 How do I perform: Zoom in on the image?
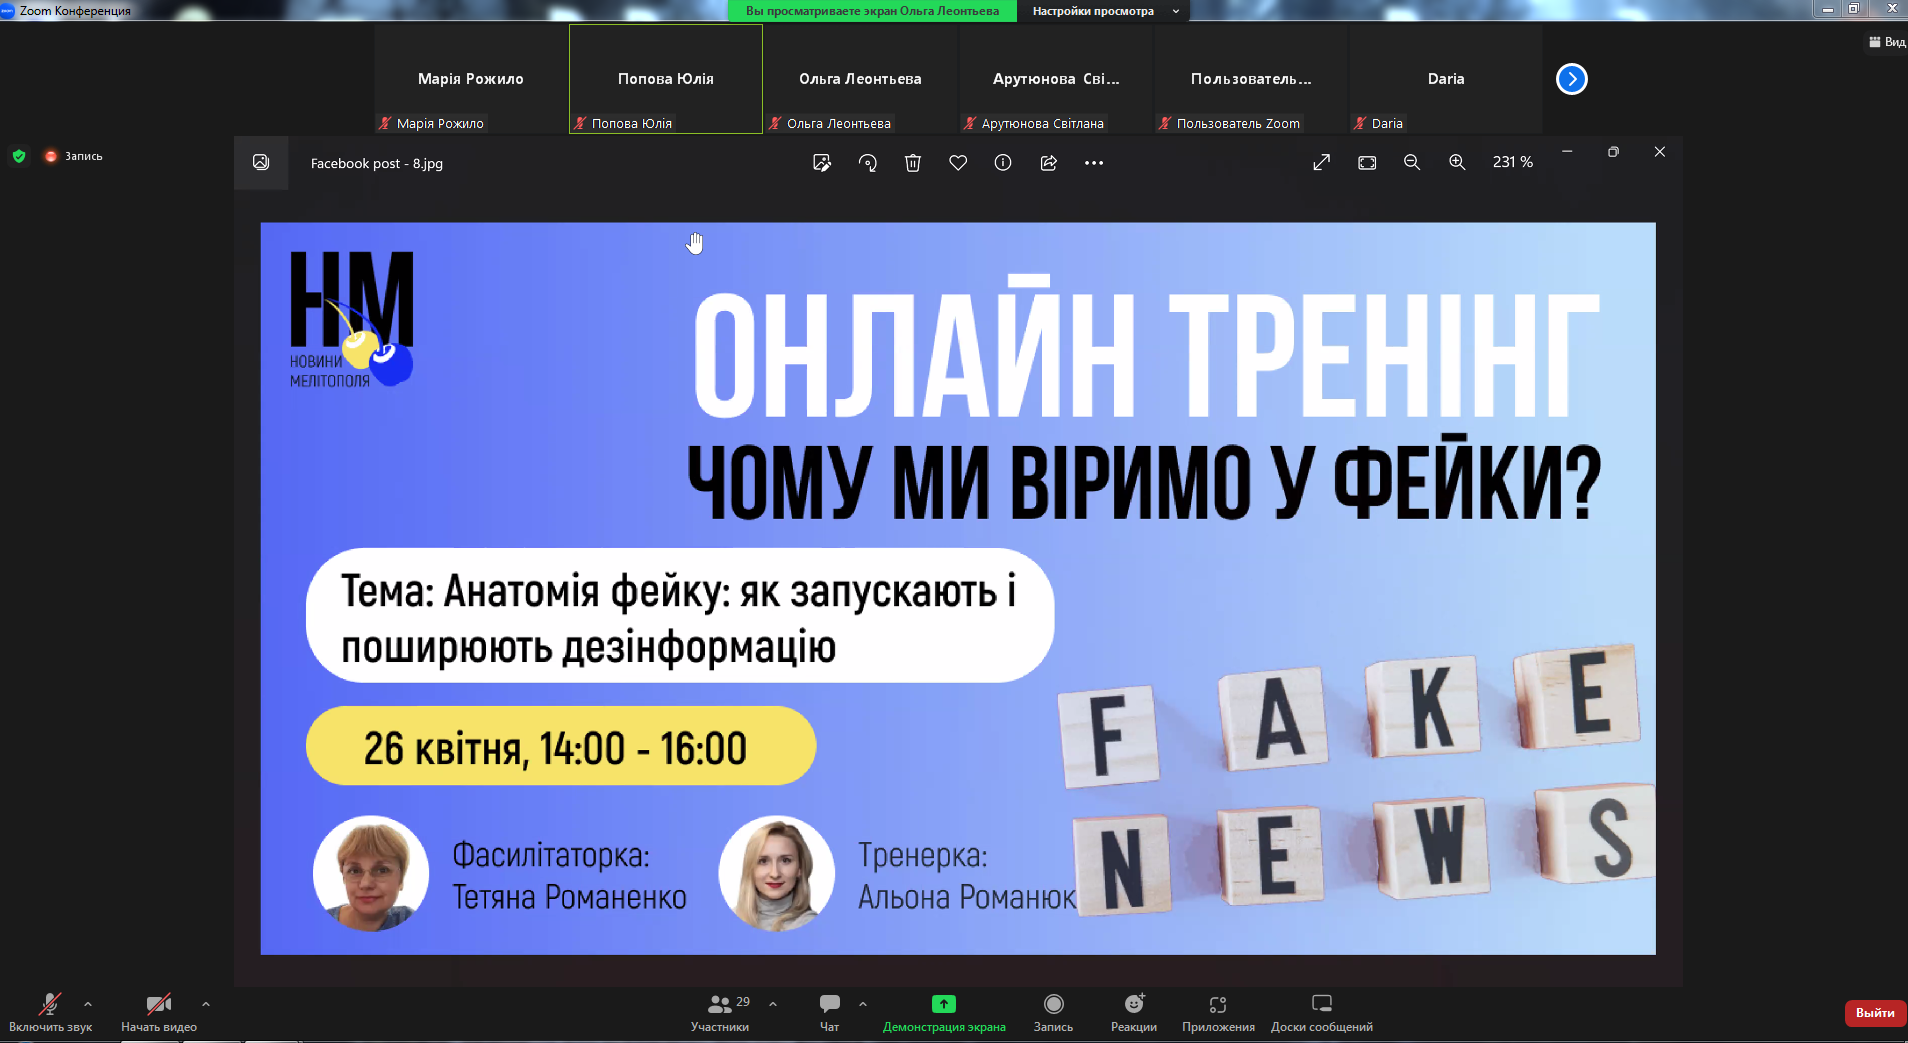1456,162
